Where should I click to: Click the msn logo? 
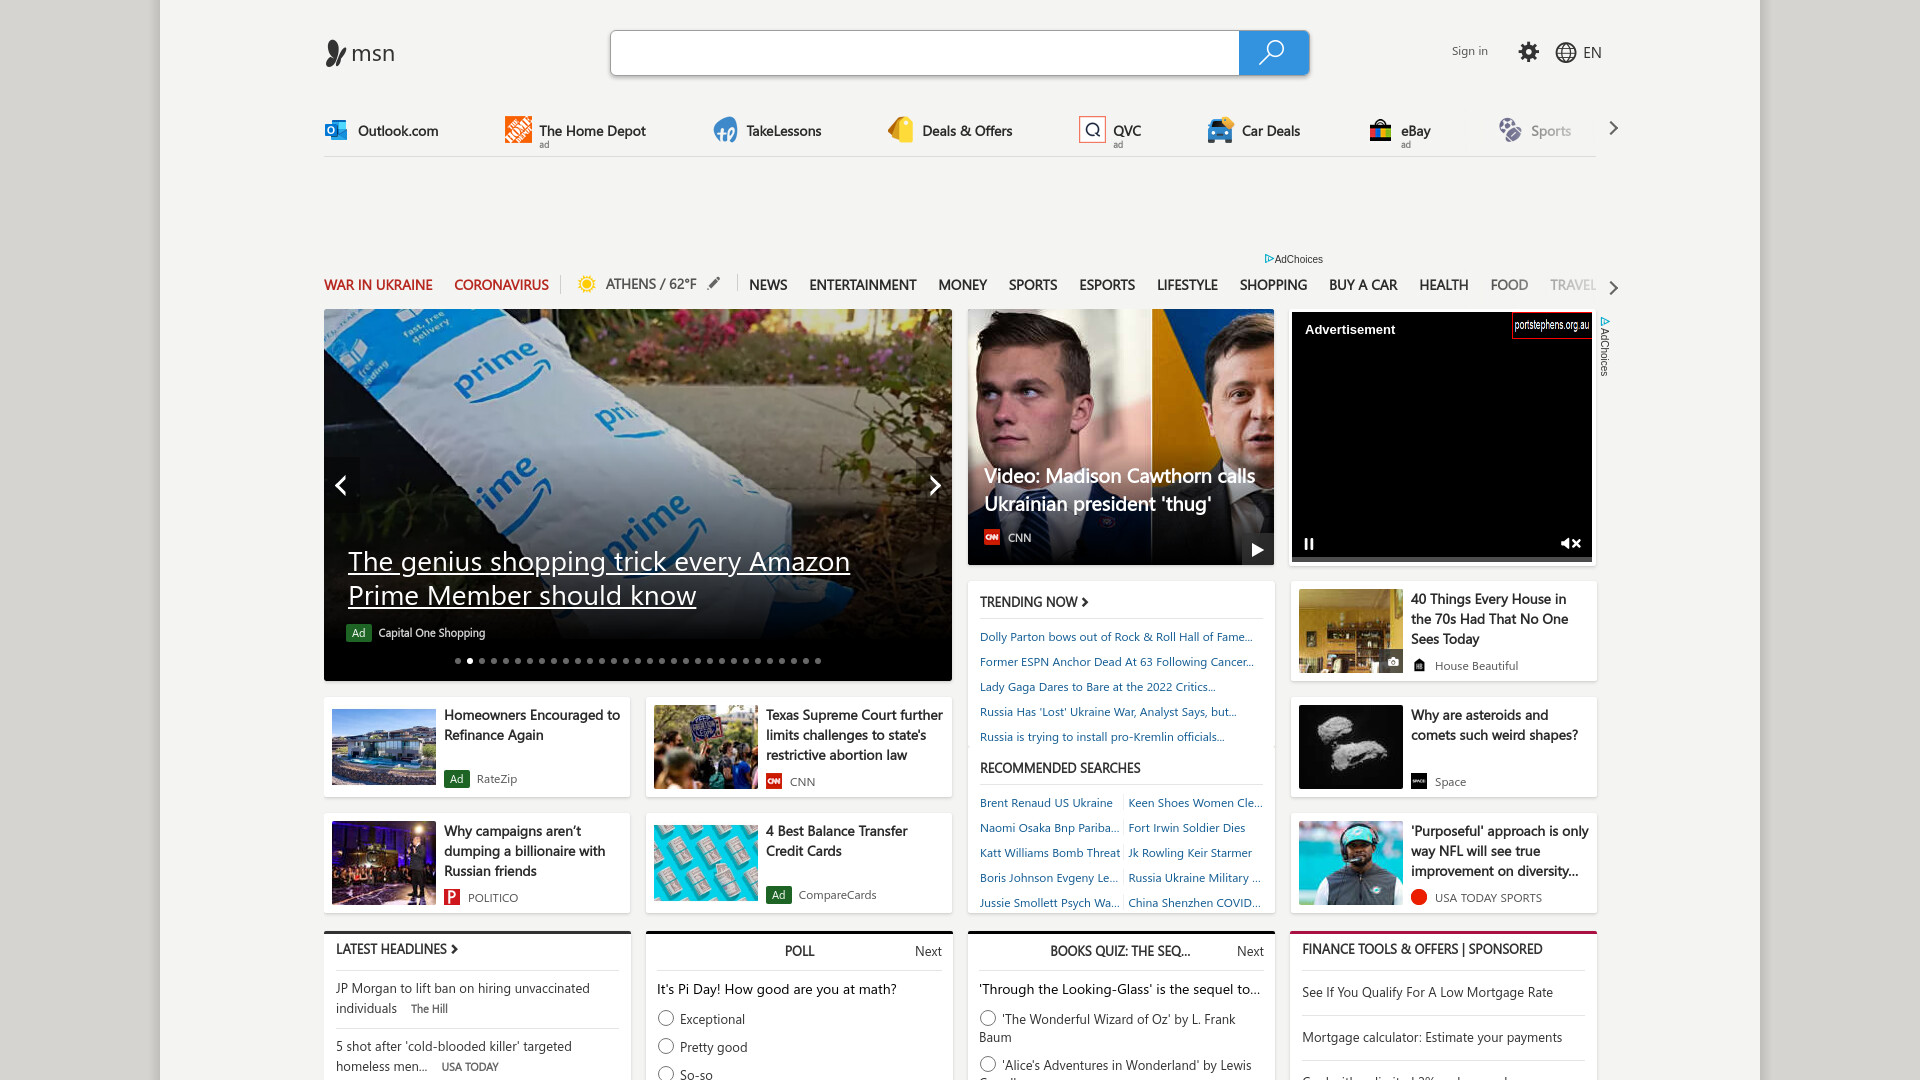(360, 53)
